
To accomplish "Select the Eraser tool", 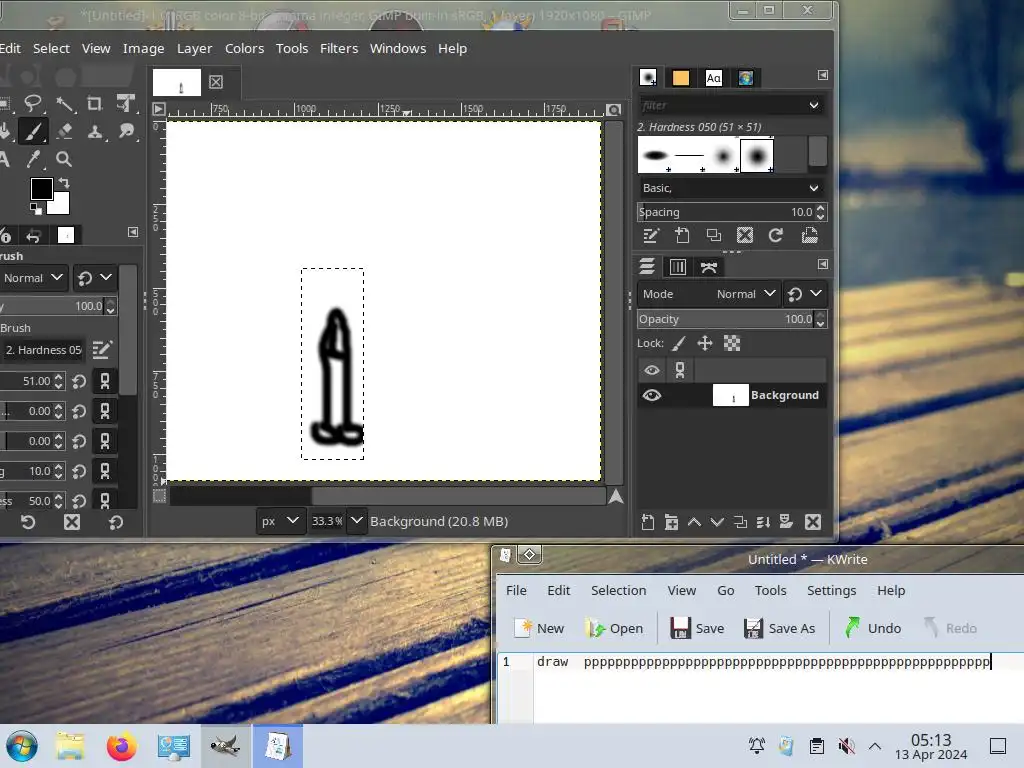I will (x=65, y=131).
